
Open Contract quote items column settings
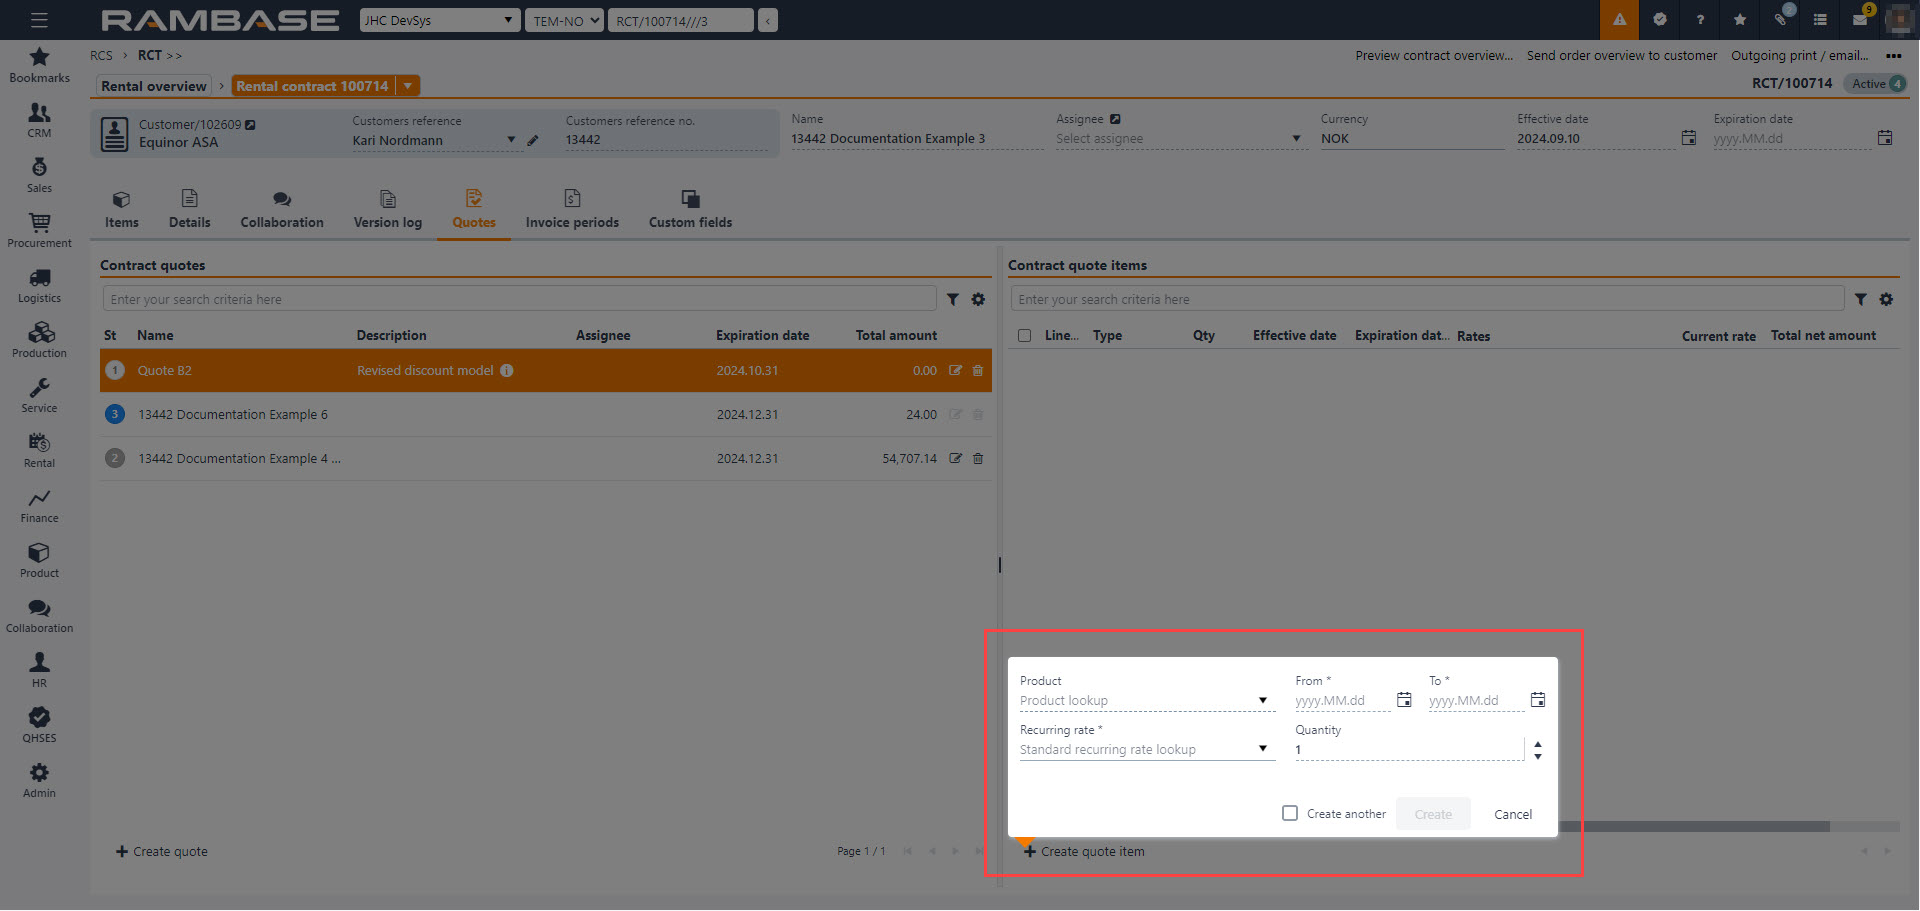point(1886,300)
